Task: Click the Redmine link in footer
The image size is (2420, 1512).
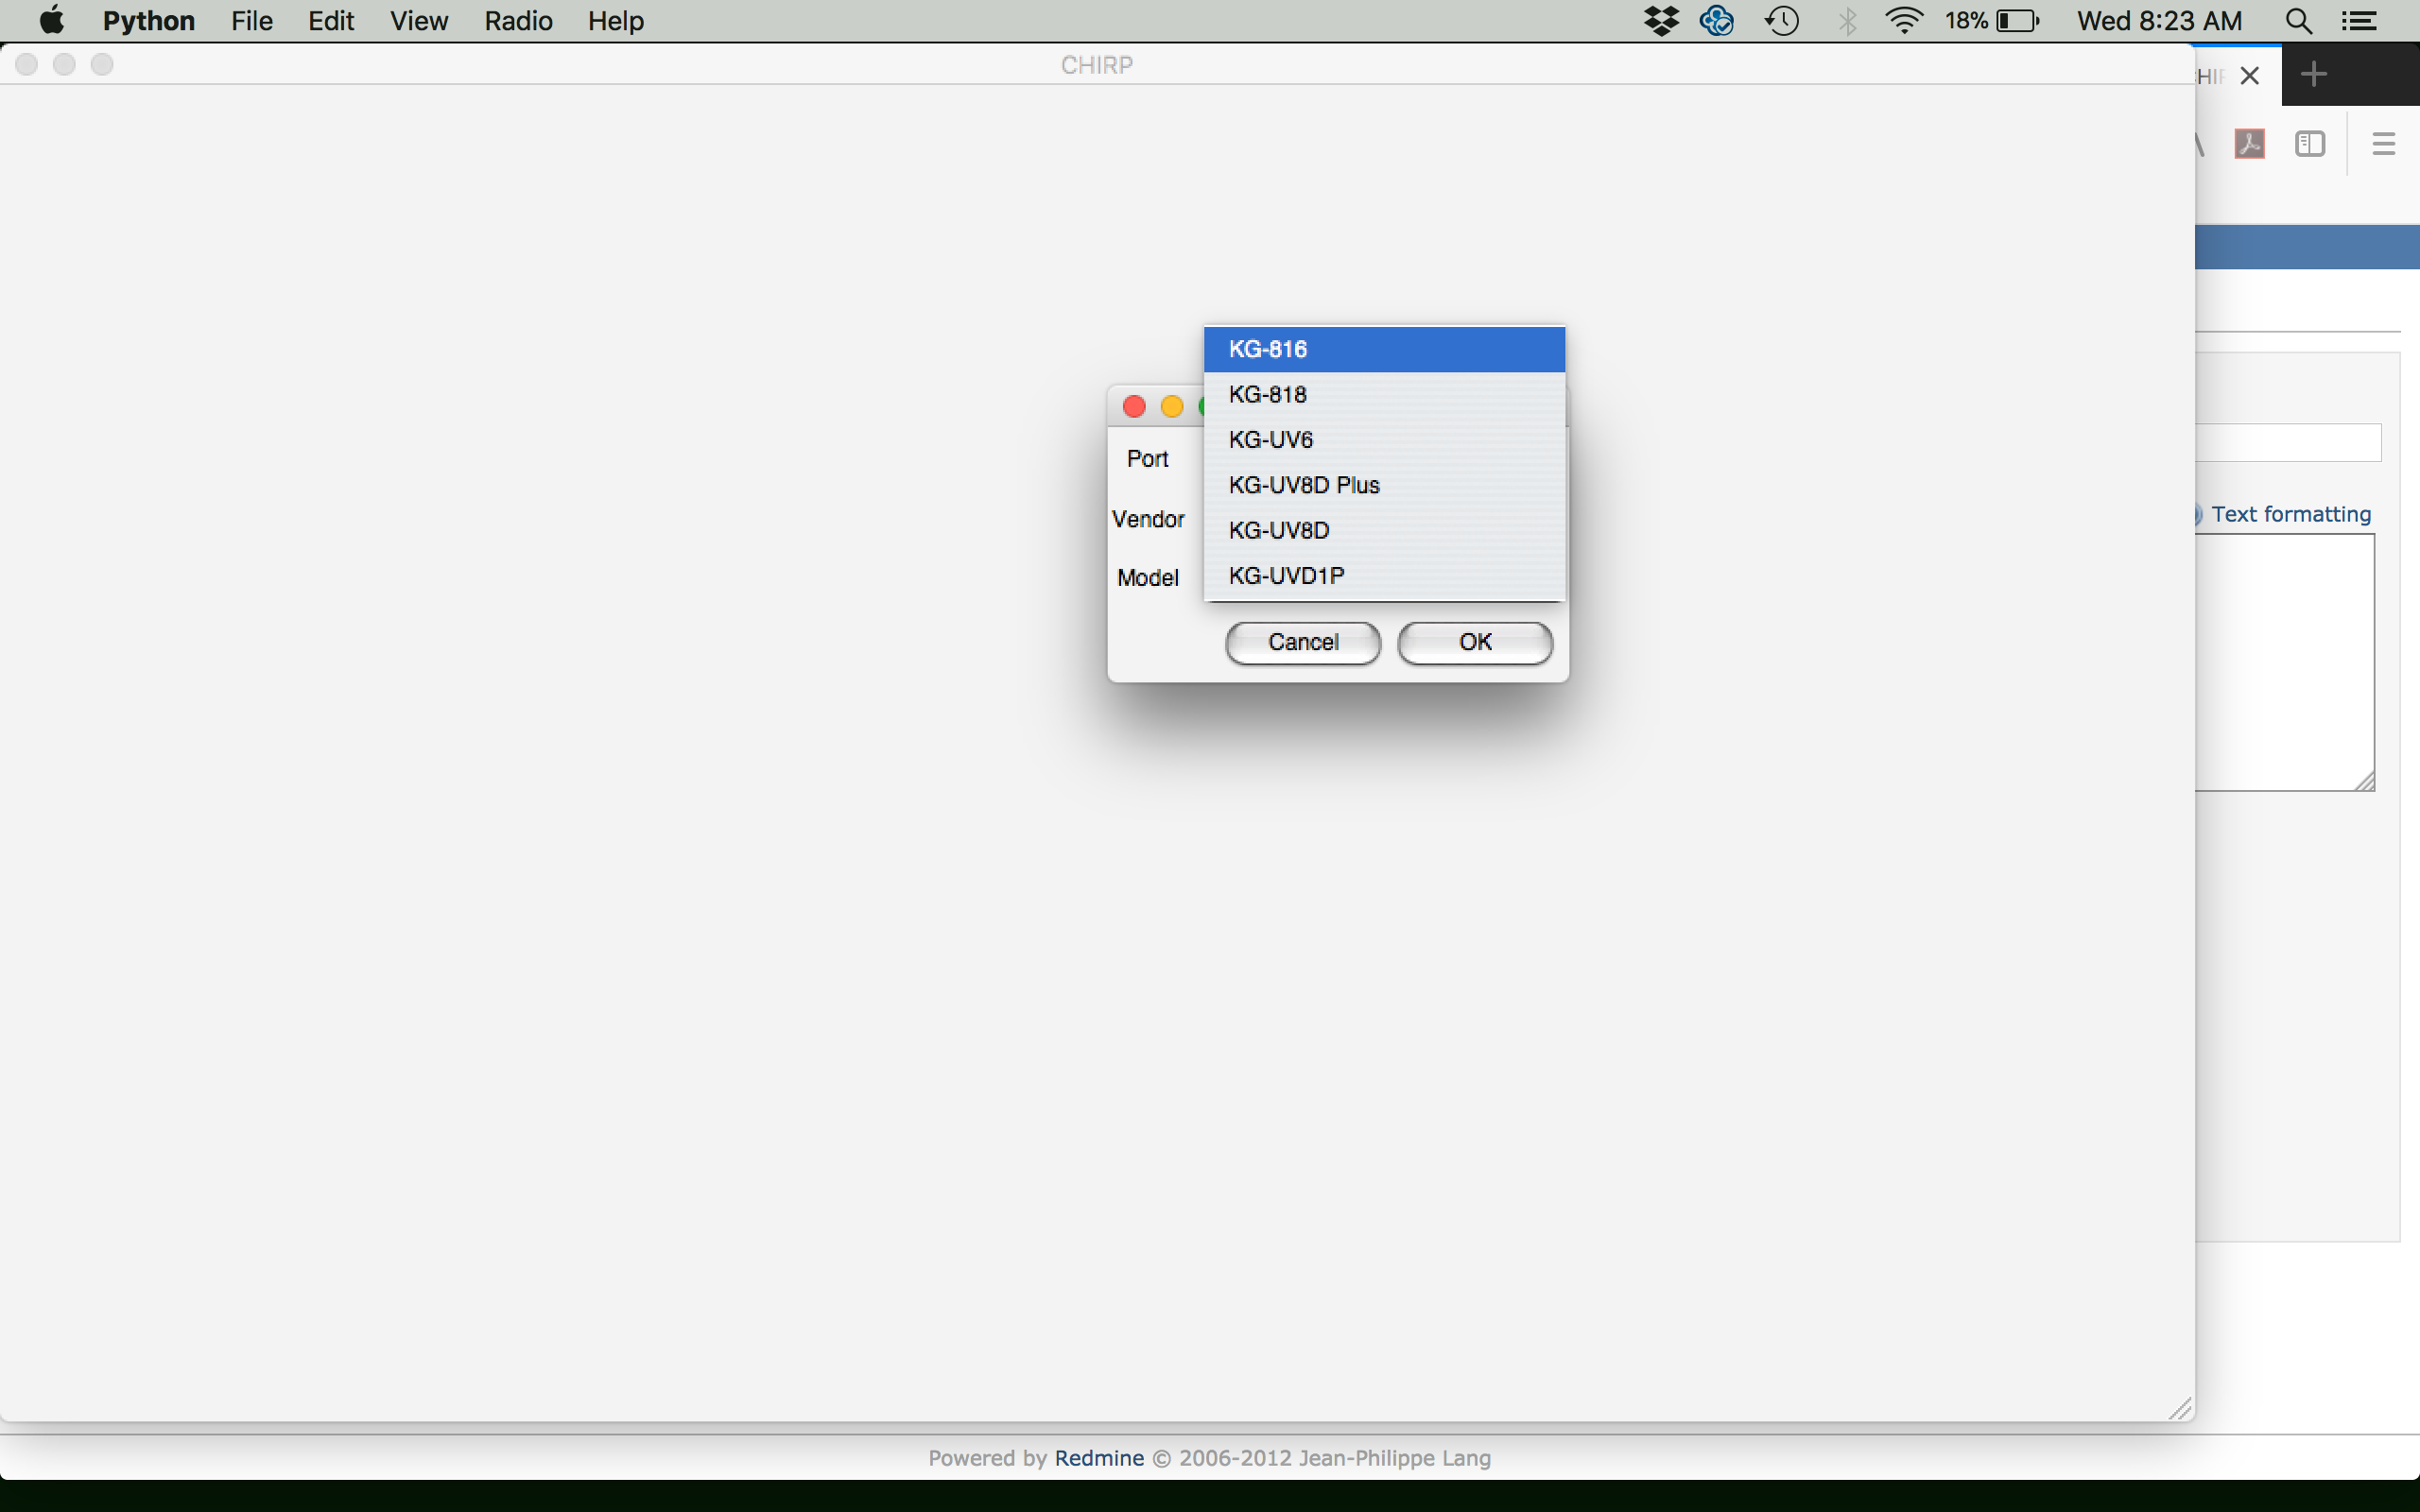Action: coord(1099,1458)
